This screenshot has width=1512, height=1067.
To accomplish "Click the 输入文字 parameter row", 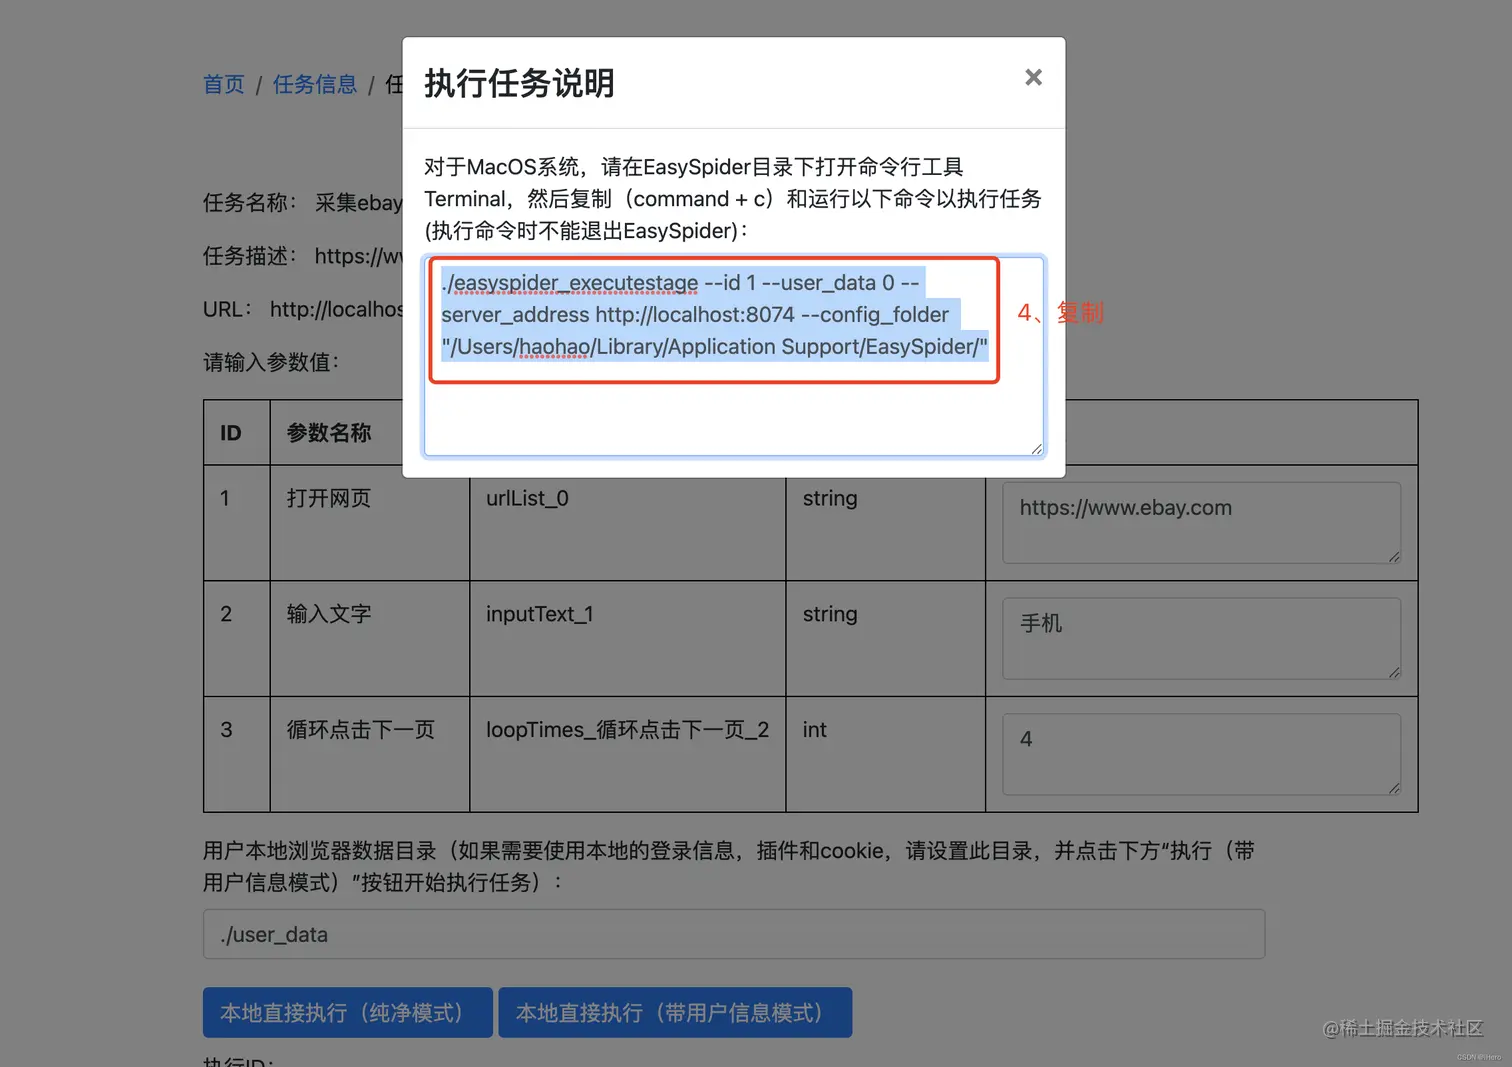I will (x=328, y=614).
